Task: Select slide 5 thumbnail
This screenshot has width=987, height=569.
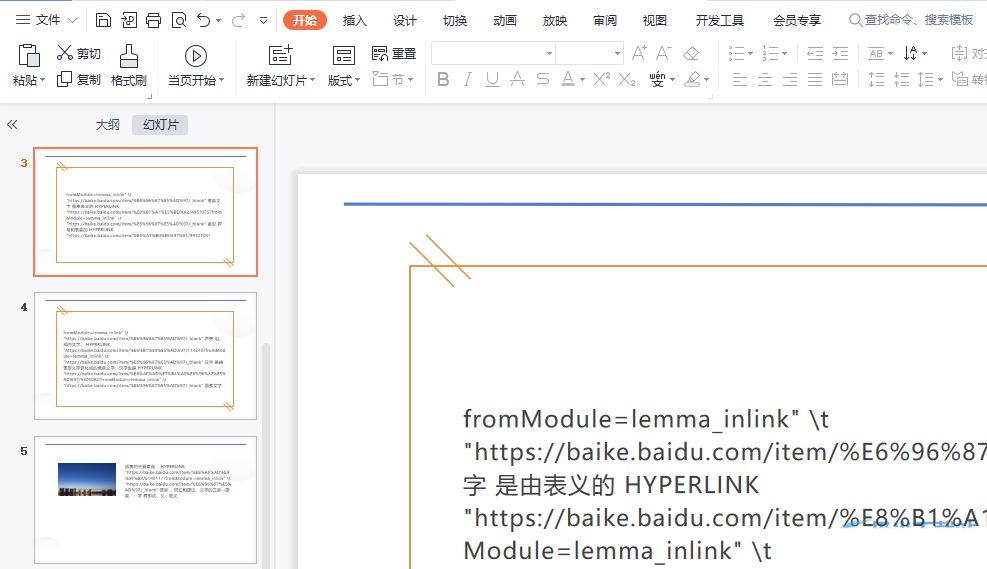Action: pos(145,500)
